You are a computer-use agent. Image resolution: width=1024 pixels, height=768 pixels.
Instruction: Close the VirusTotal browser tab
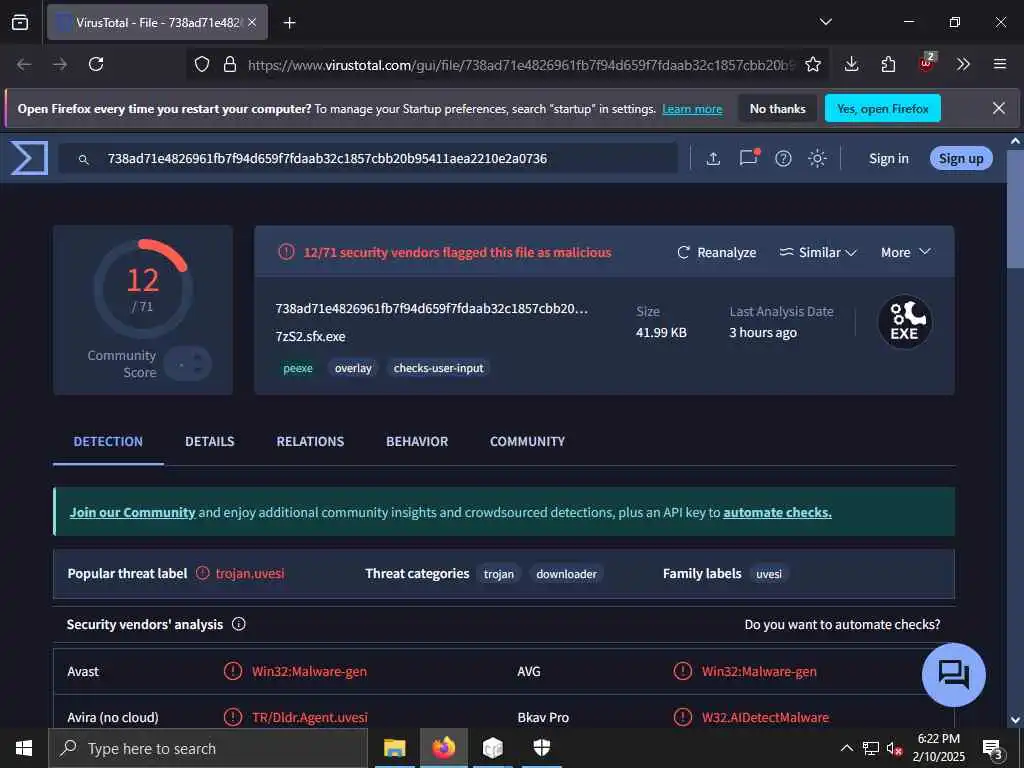(252, 22)
